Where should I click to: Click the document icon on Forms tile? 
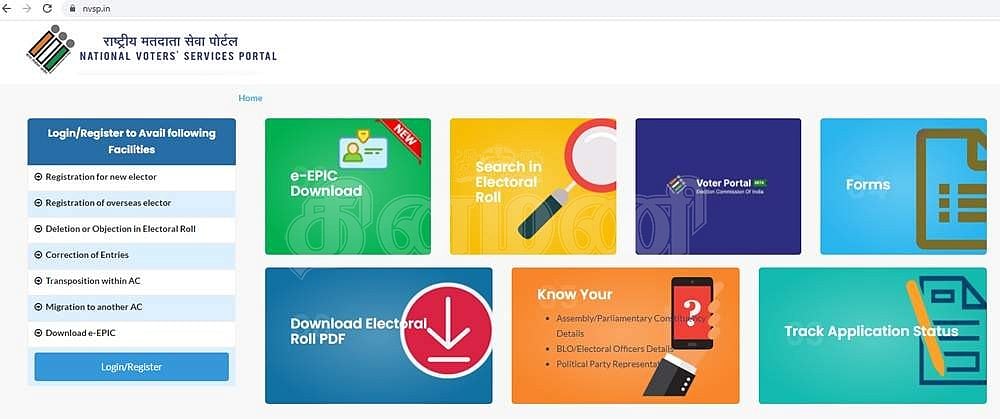[x=951, y=189]
